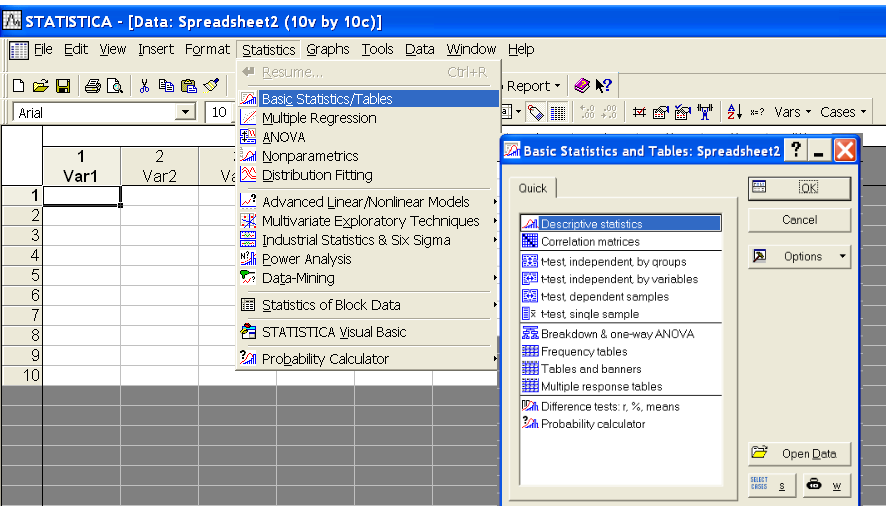Click the tag label toolbar icon
886x506 pixels.
(535, 113)
